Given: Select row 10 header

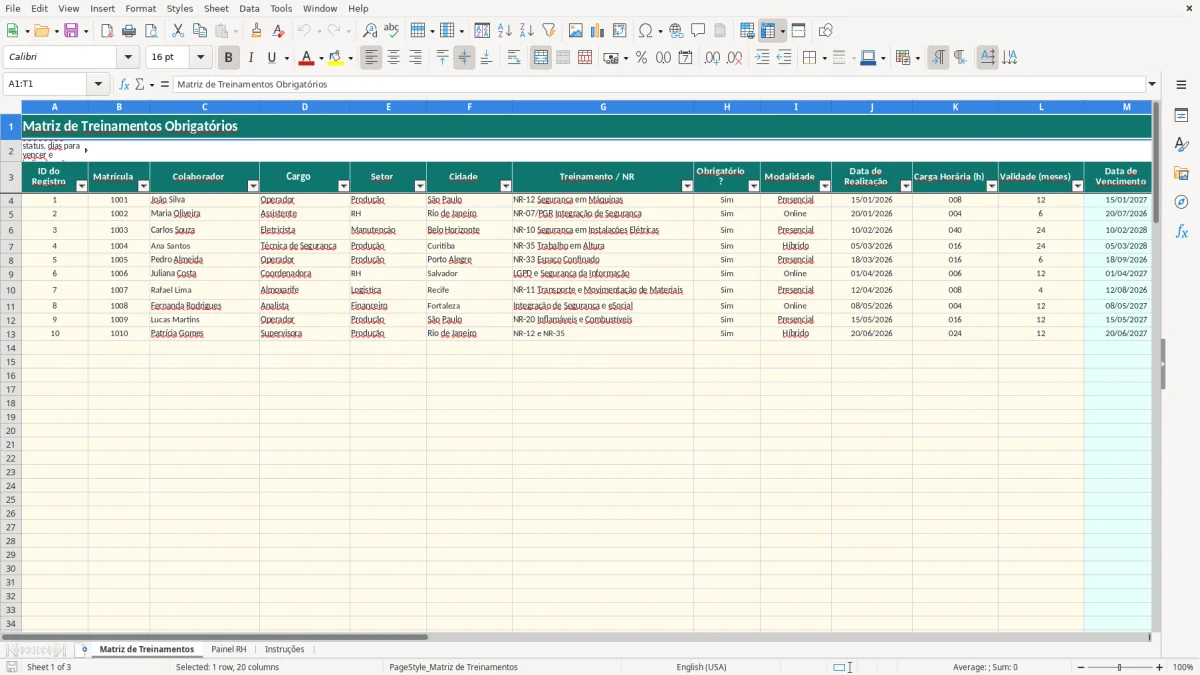Looking at the screenshot, I should click(x=11, y=290).
